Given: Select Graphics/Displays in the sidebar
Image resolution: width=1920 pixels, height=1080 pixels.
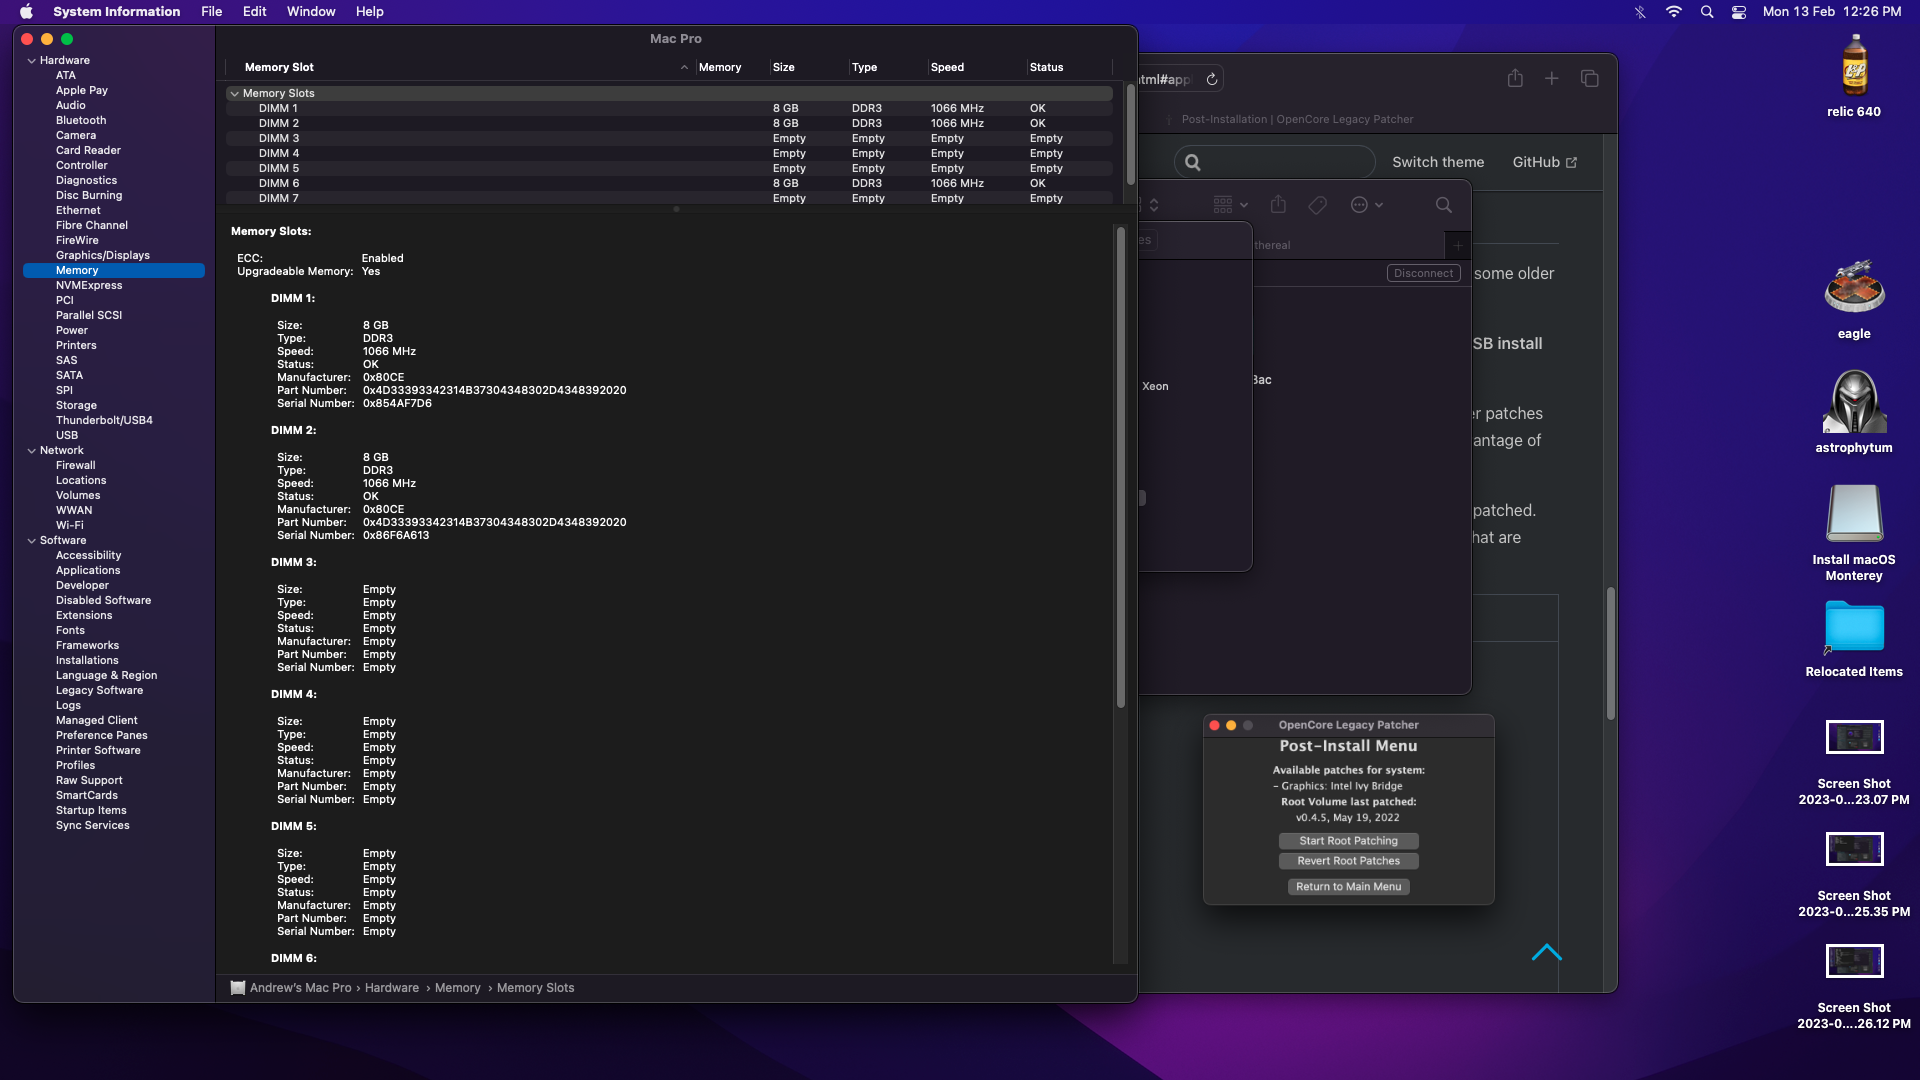Looking at the screenshot, I should (x=102, y=255).
